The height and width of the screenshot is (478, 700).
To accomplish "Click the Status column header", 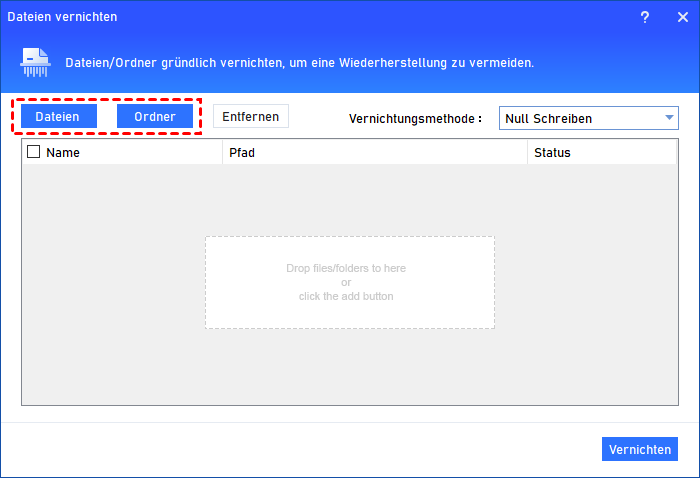I will tap(600, 153).
